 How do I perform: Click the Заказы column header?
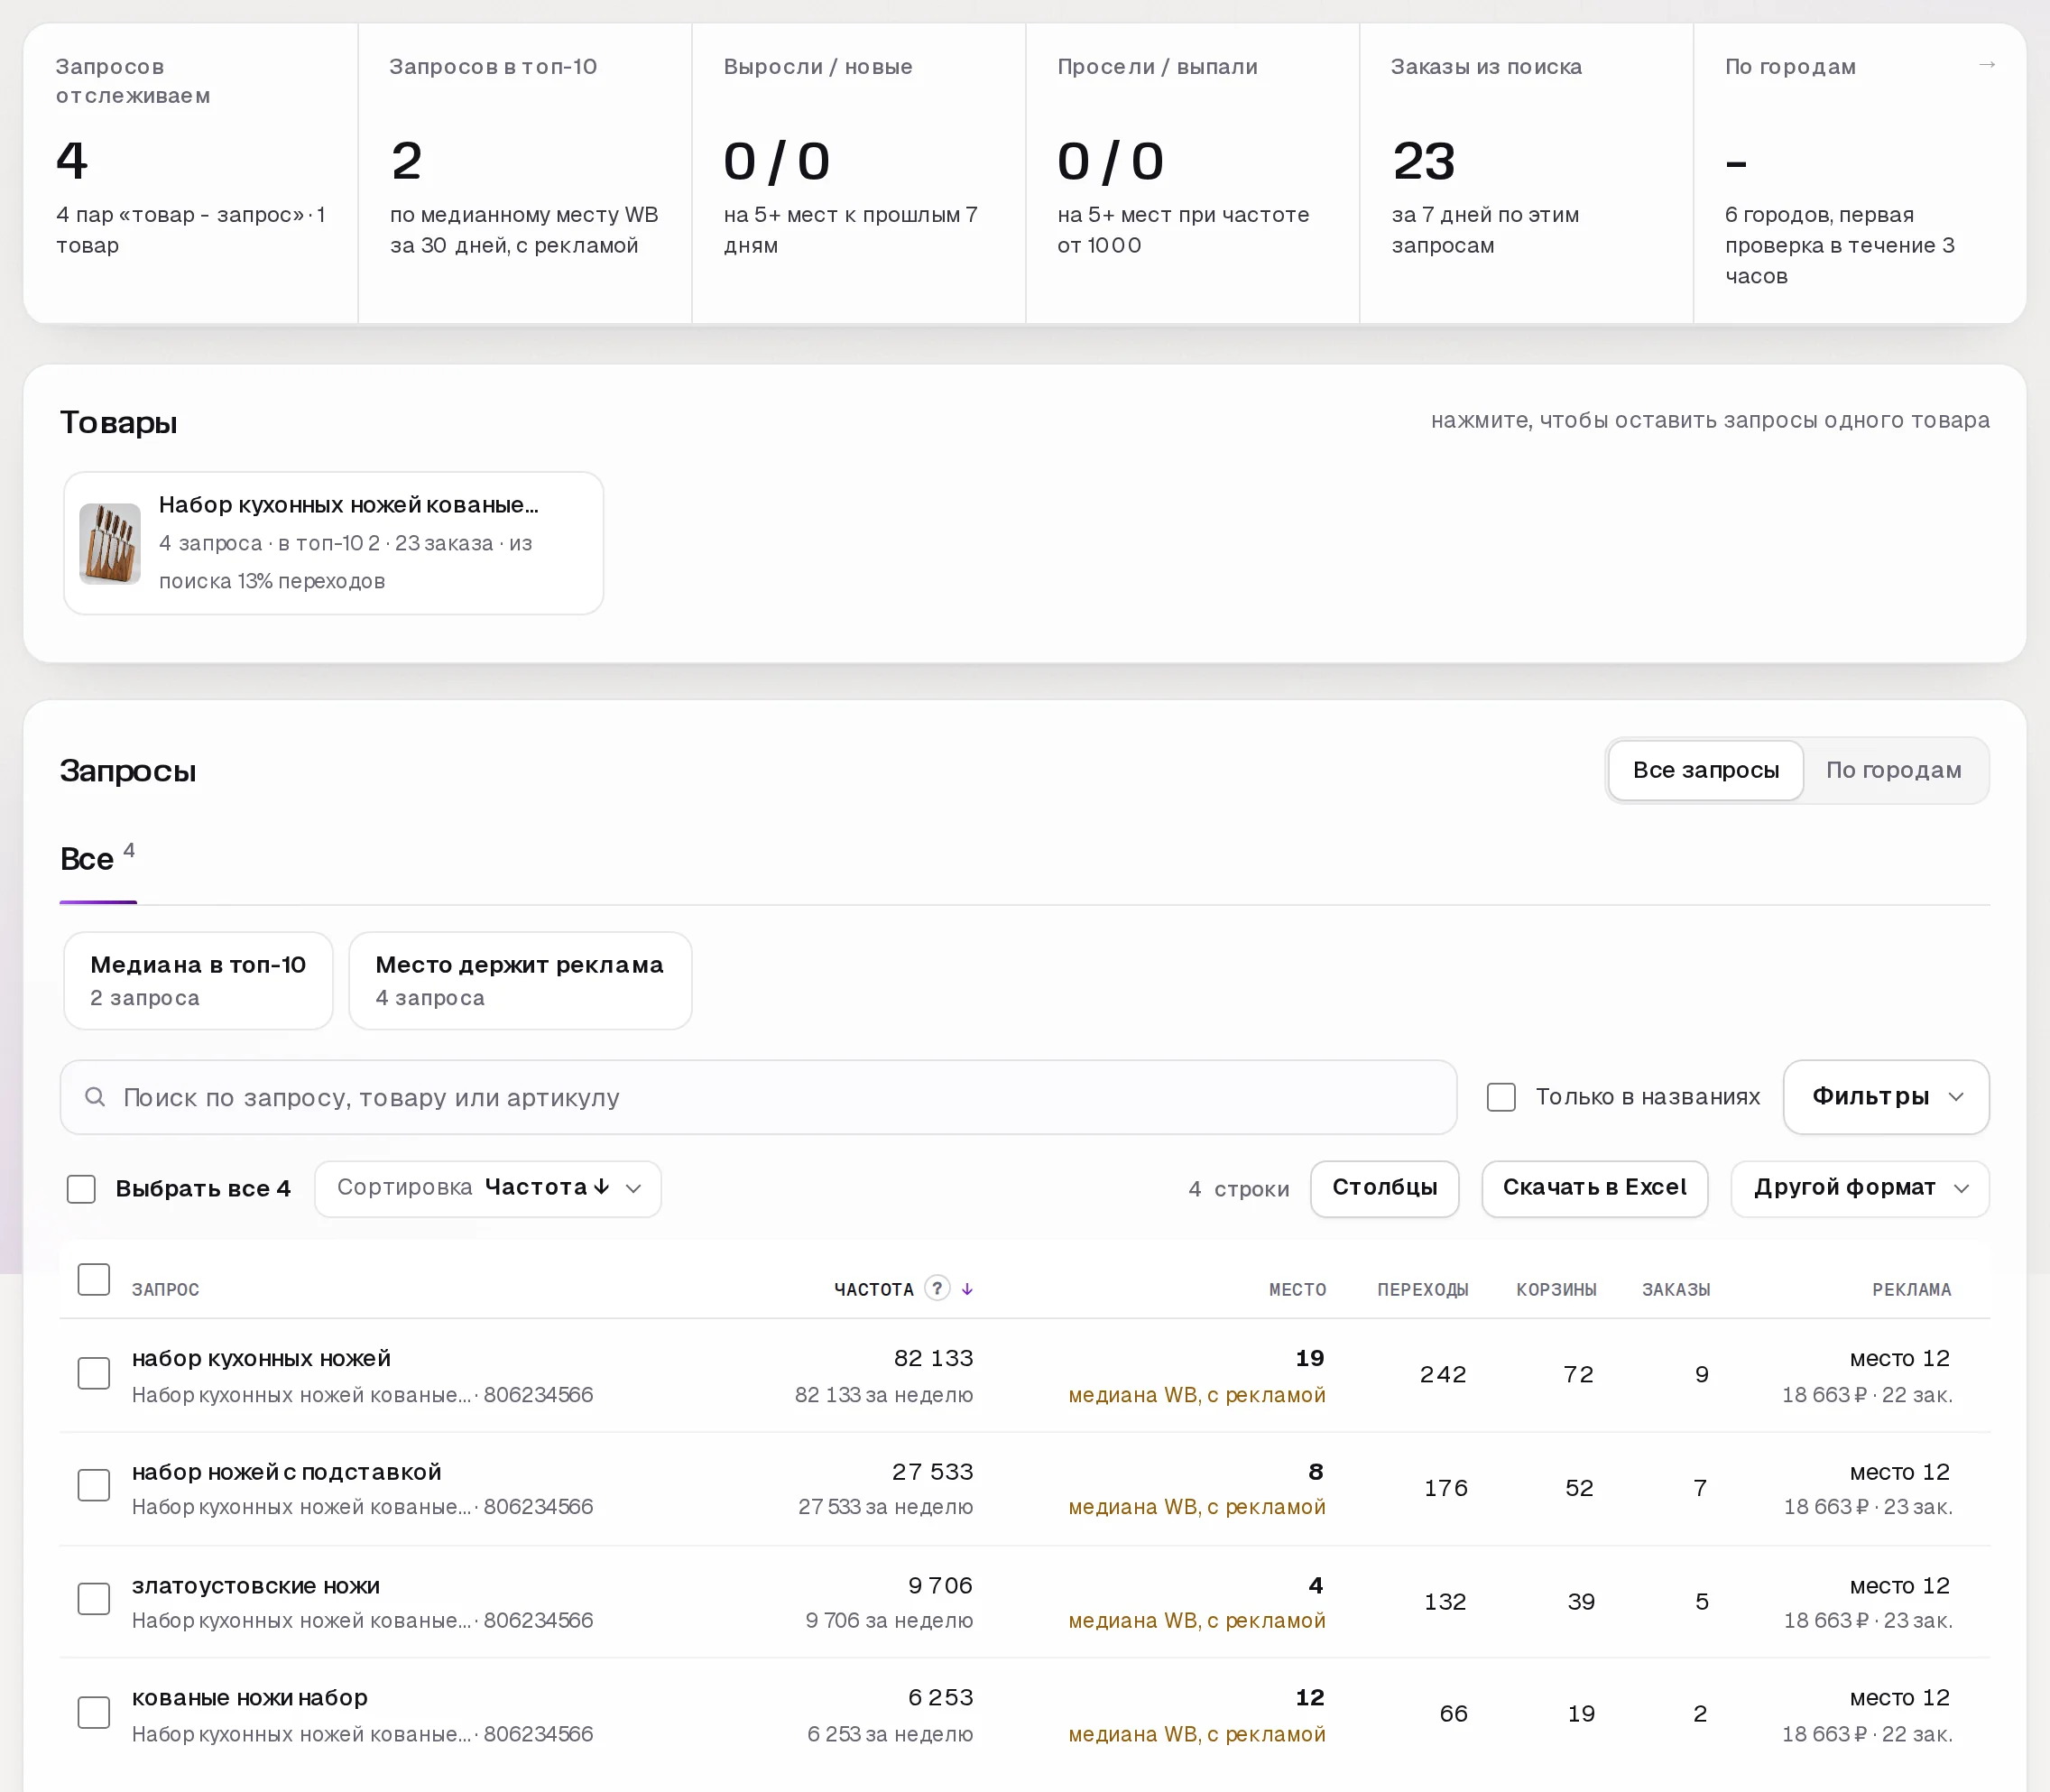pos(1676,1290)
